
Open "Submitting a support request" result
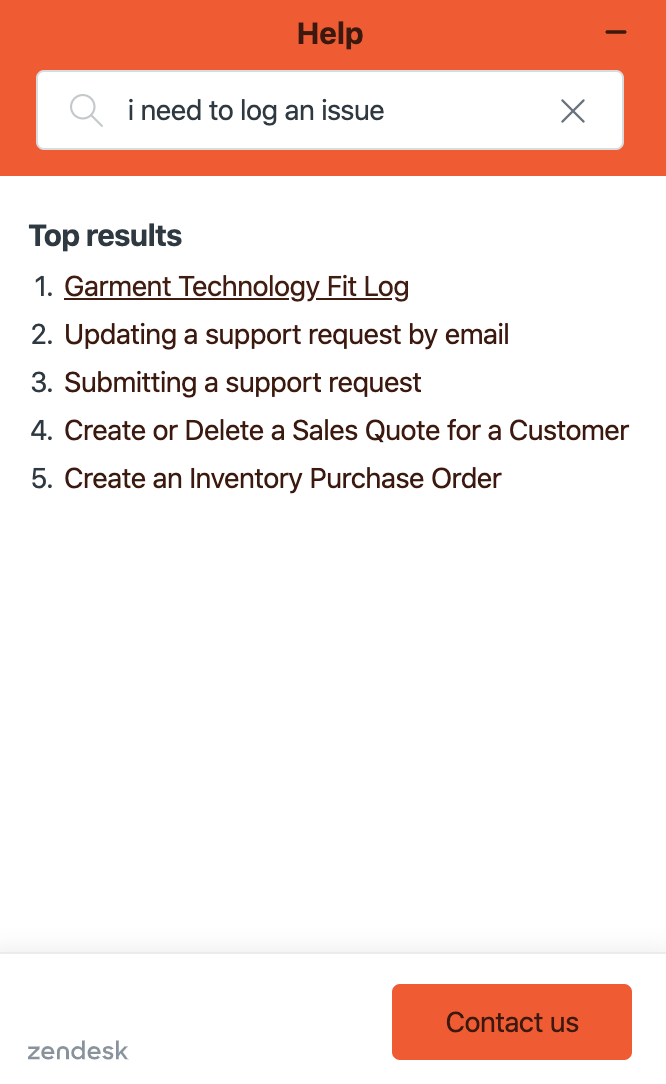tap(242, 382)
